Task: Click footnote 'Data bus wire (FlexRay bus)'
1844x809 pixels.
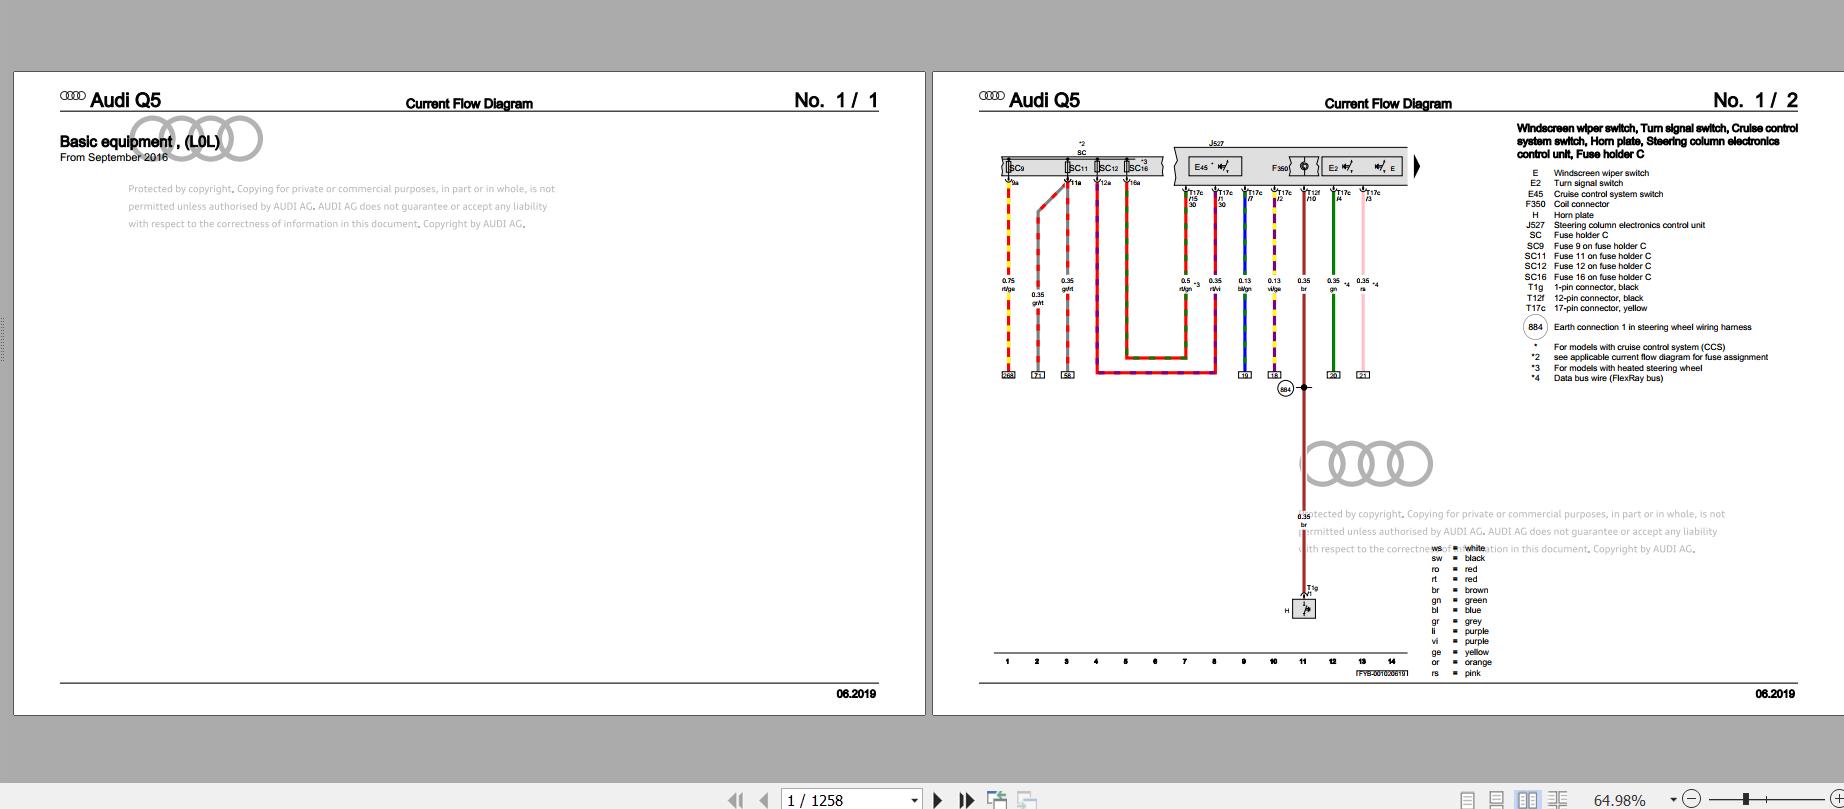Action: tap(1608, 378)
